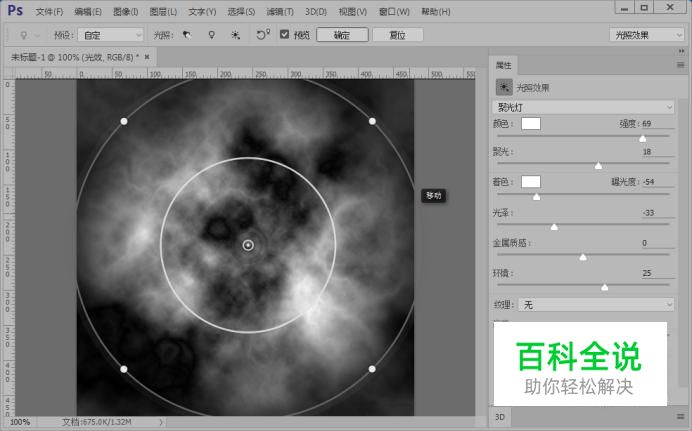Viewport: 692px width, 431px height.
Task: Click the 复位 reset button
Action: pyautogui.click(x=398, y=35)
